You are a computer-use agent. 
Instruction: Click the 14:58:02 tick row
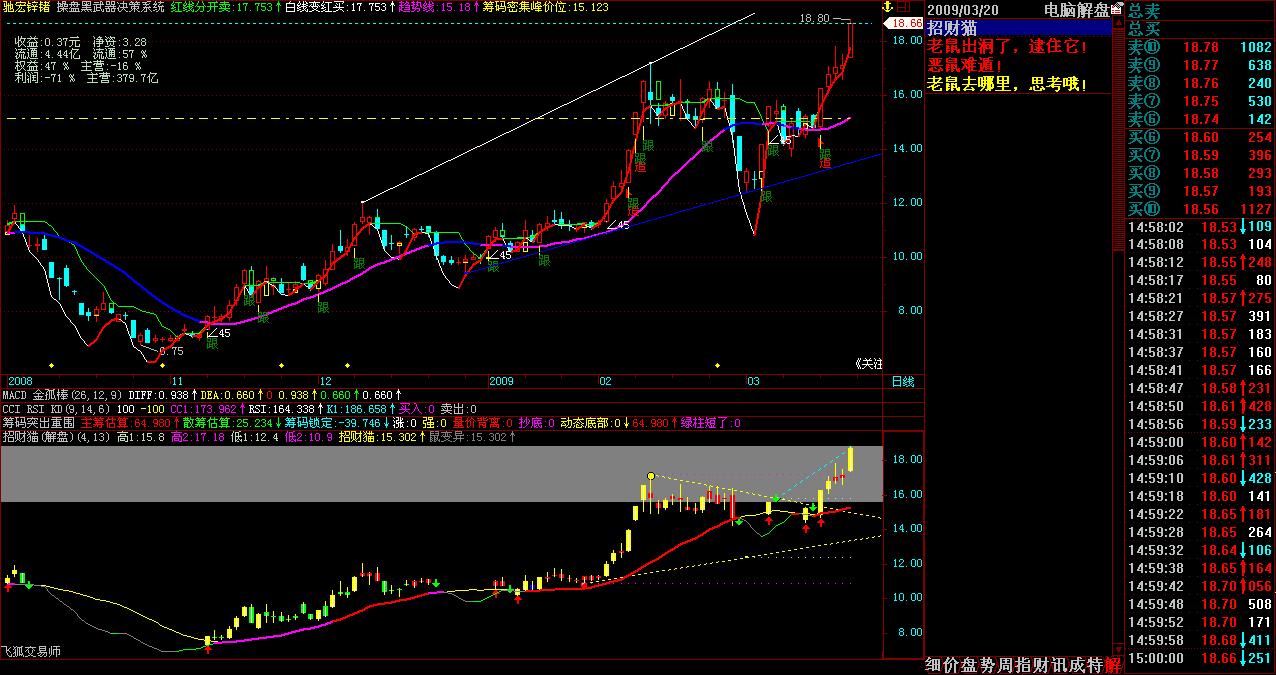[1200, 227]
